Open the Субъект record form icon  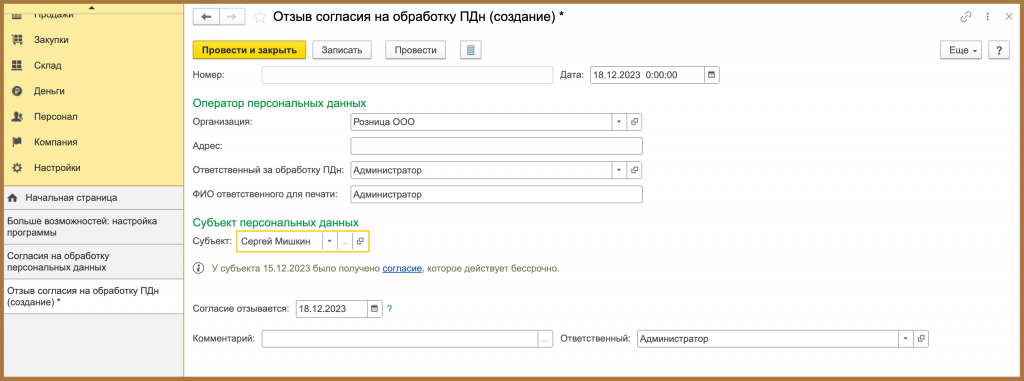(360, 241)
